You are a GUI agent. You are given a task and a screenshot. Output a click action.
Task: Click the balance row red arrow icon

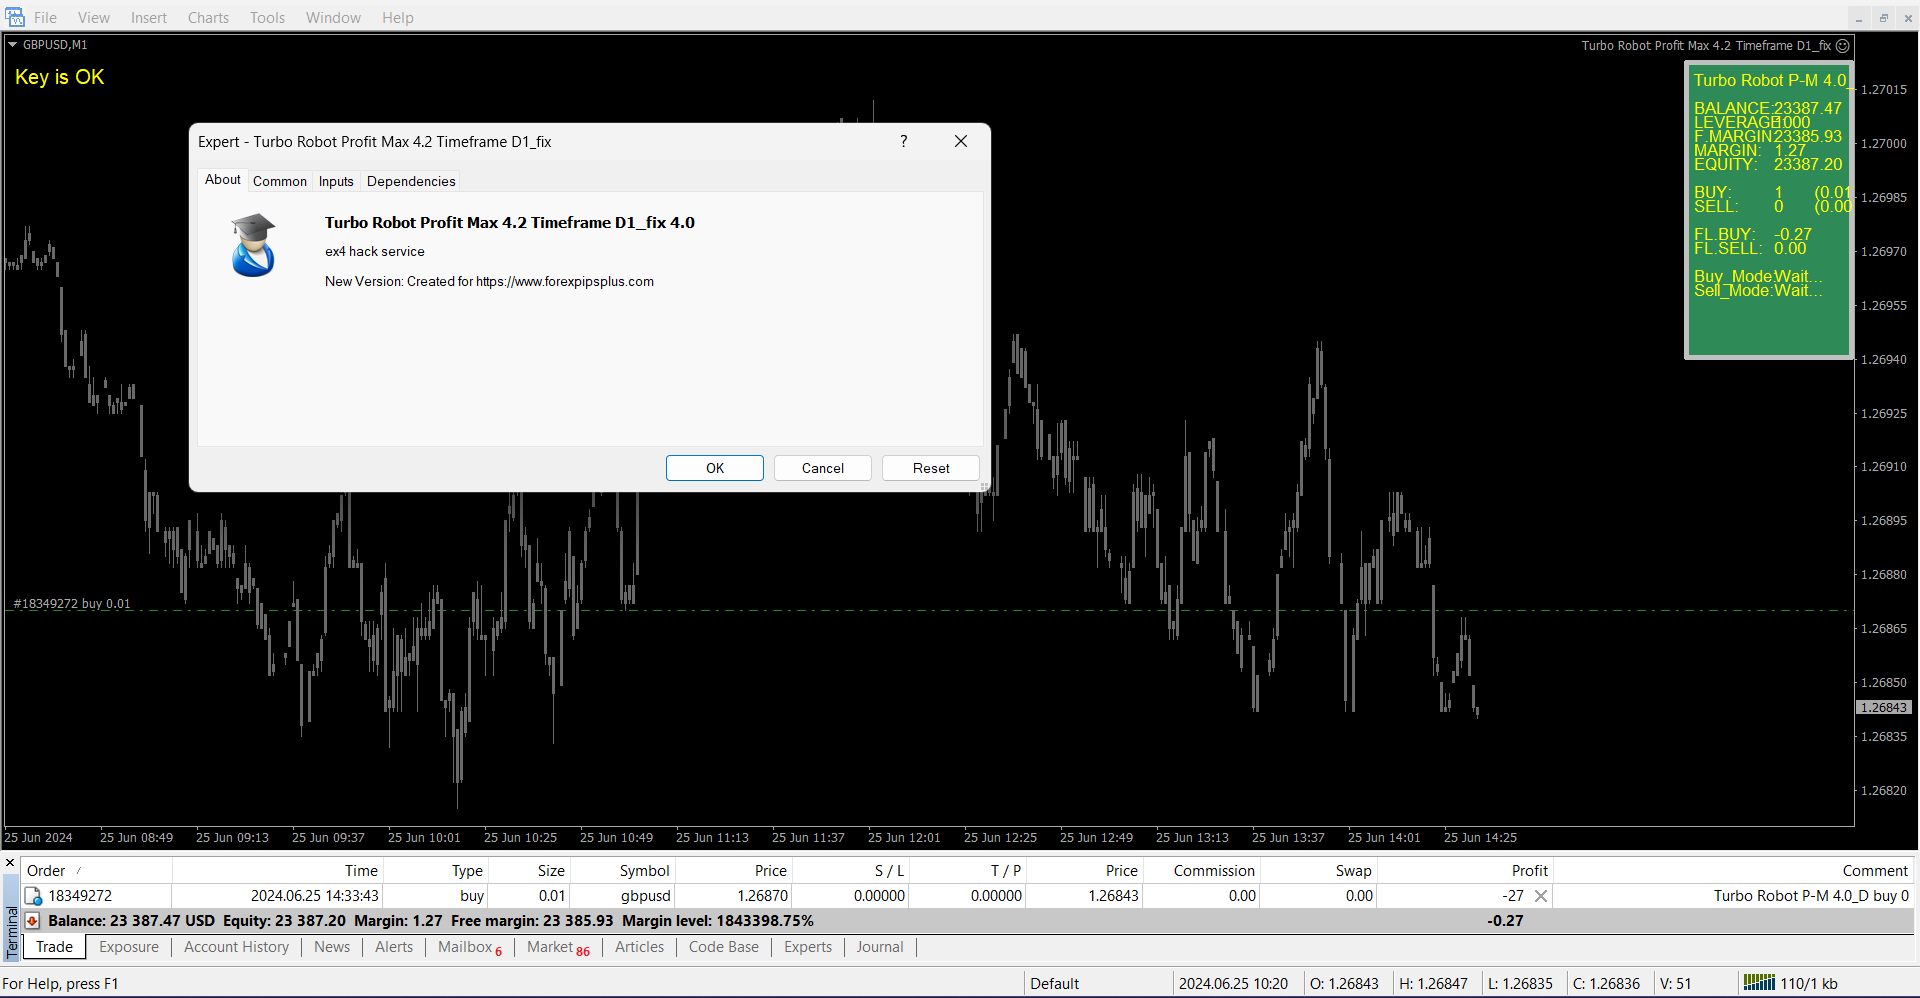[33, 921]
